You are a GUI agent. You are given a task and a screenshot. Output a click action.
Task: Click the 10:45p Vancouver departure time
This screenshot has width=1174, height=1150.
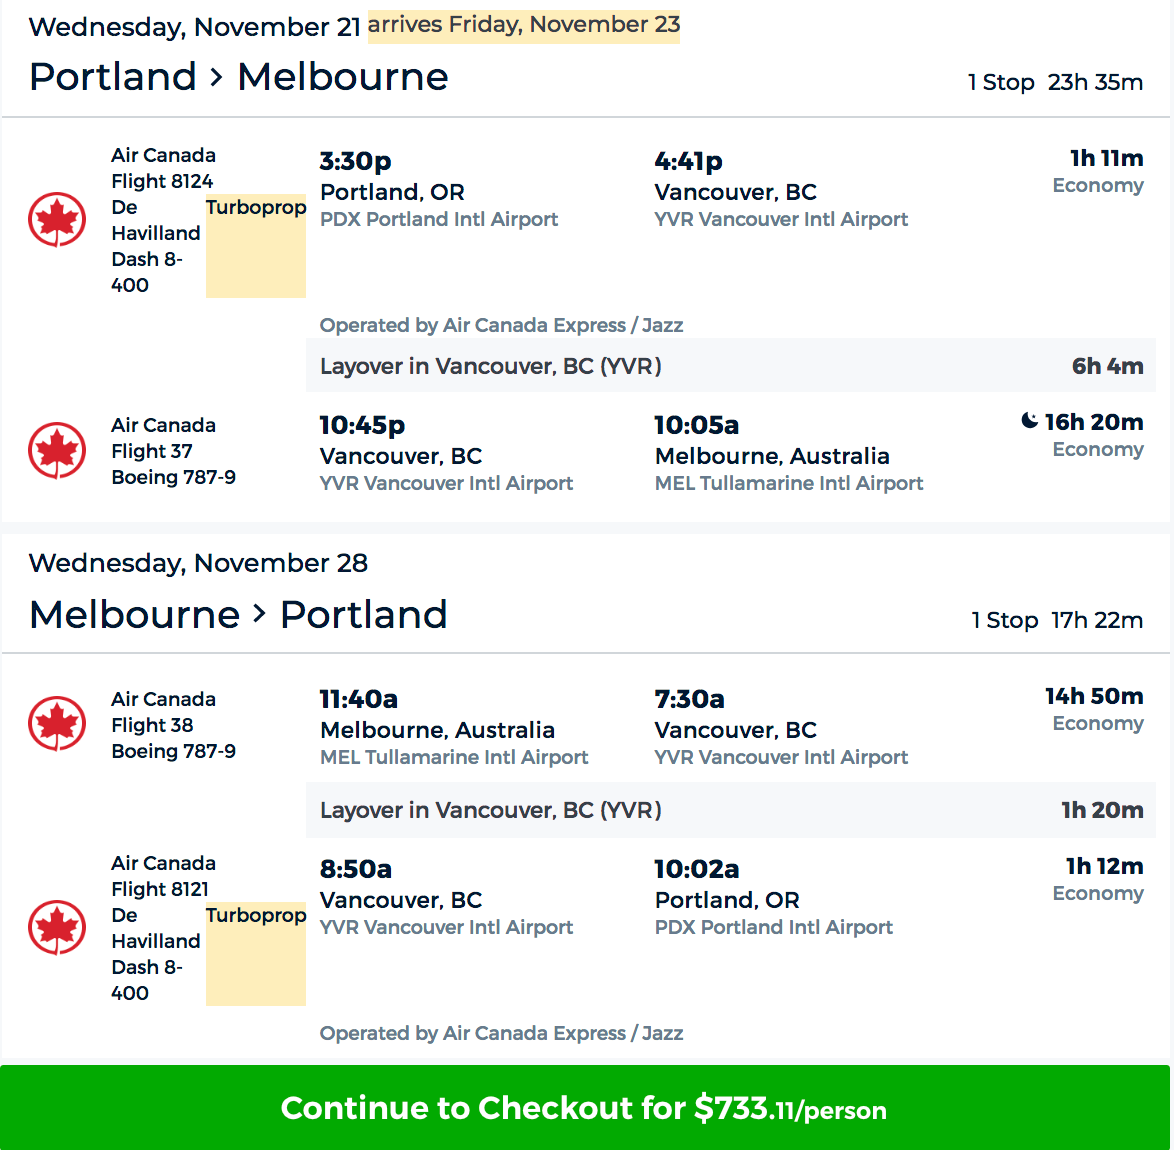pyautogui.click(x=362, y=425)
